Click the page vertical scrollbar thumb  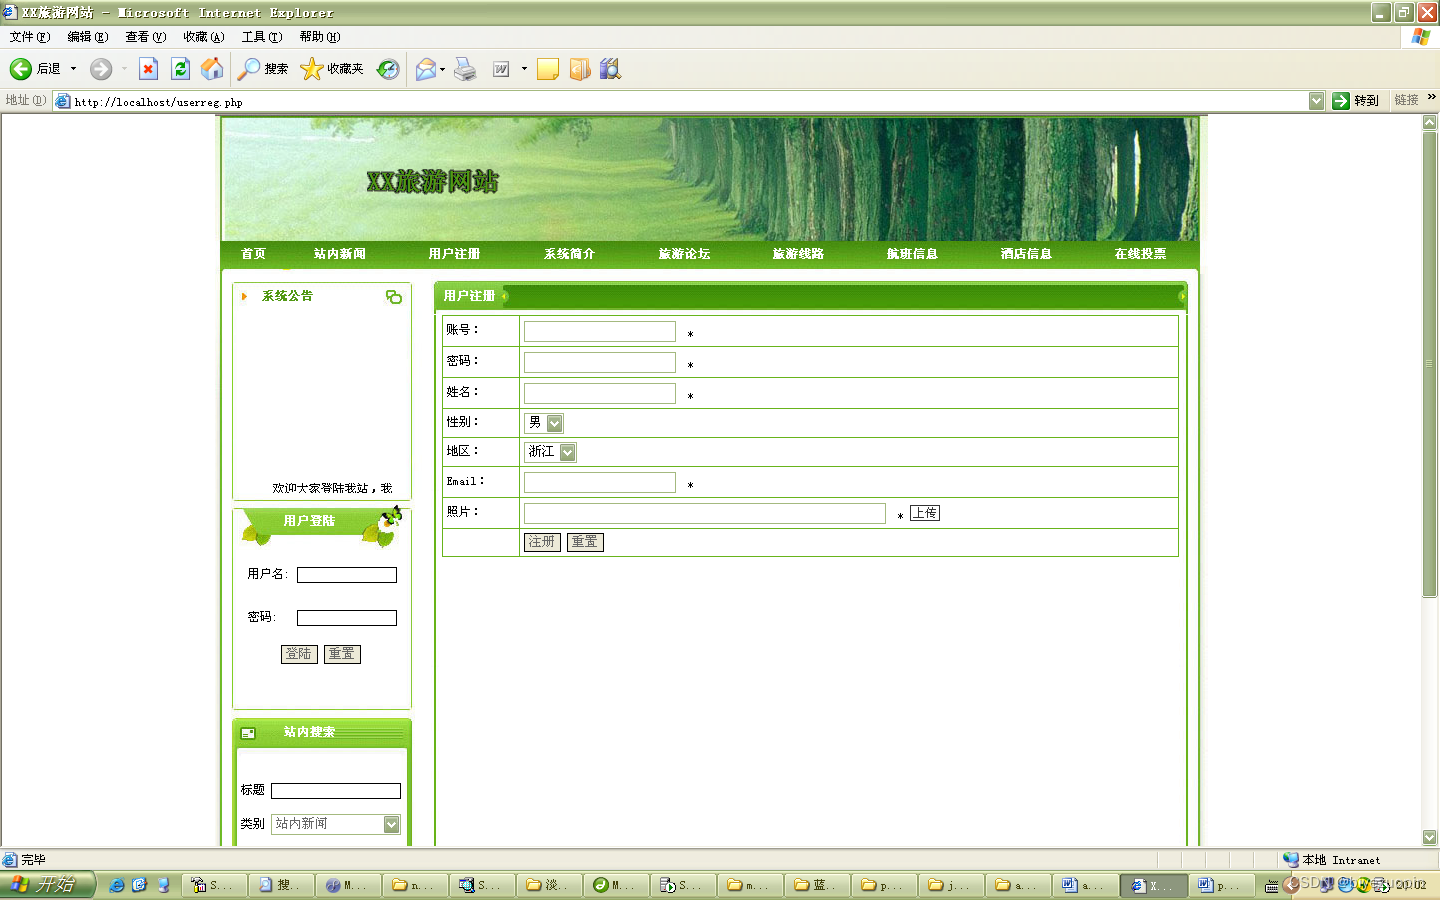1430,364
